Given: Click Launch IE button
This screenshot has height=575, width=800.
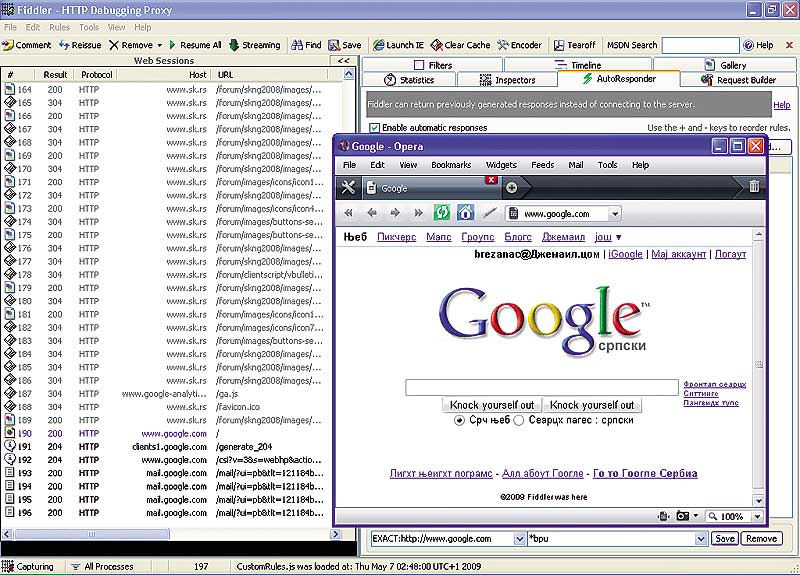Looking at the screenshot, I should 398,45.
